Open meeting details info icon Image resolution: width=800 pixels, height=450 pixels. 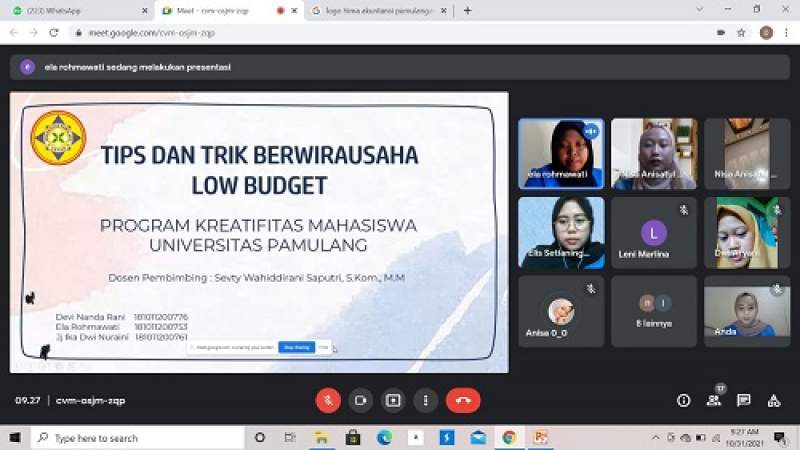[684, 401]
